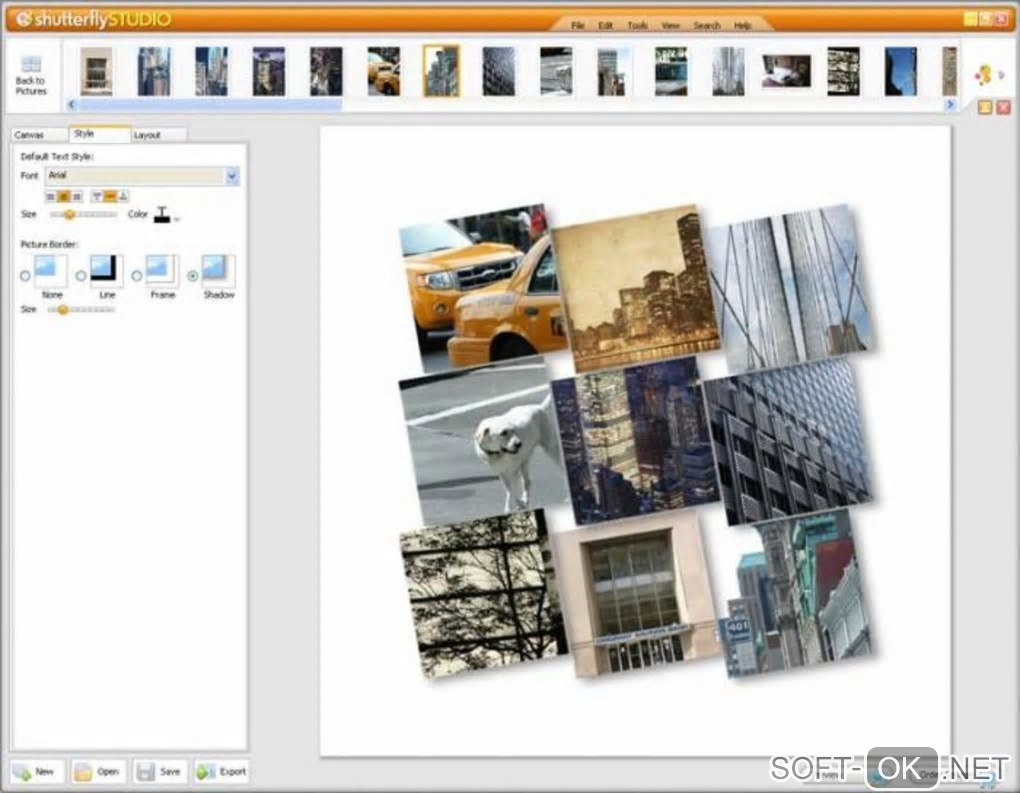
Task: Select the yellow taxi thumbnail in the strip
Action: 383,71
